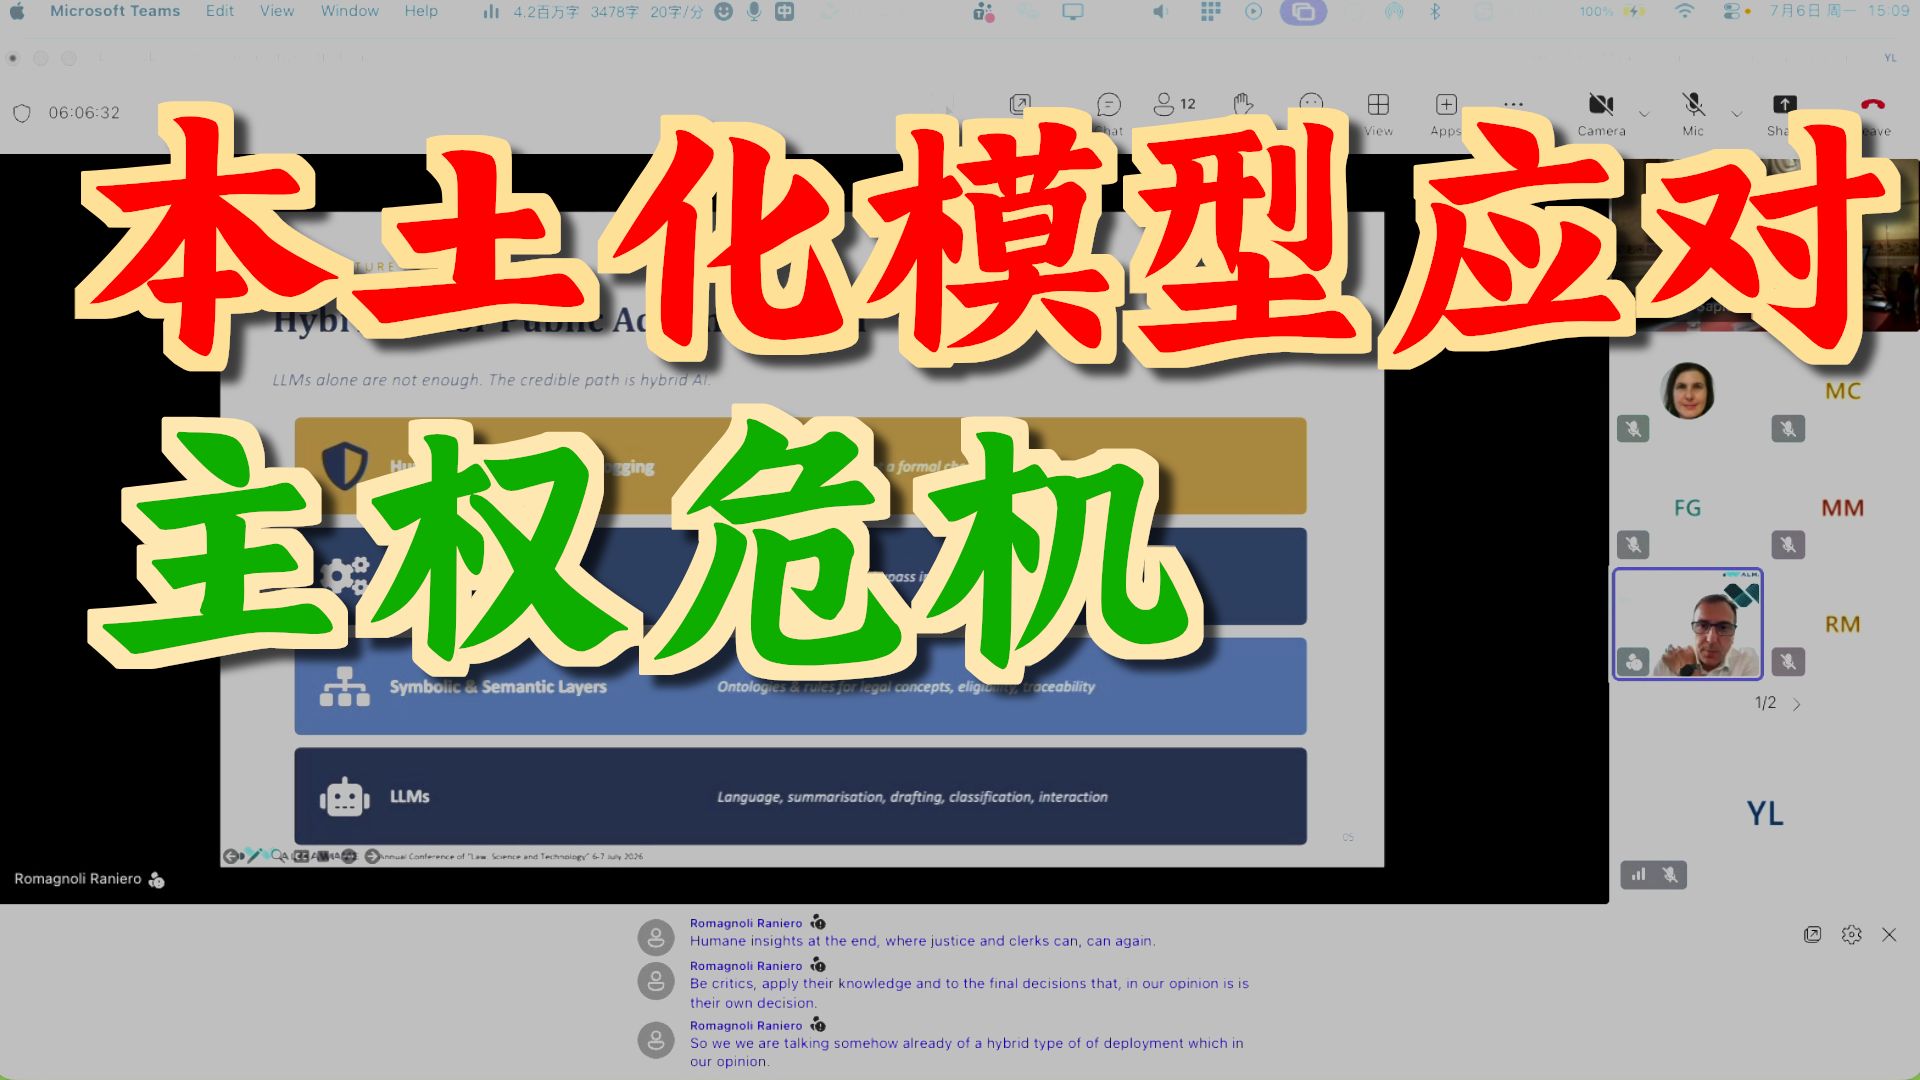Screen dimensions: 1920x1080
Task: Click the LLMs robot icon on slide
Action: [x=344, y=797]
